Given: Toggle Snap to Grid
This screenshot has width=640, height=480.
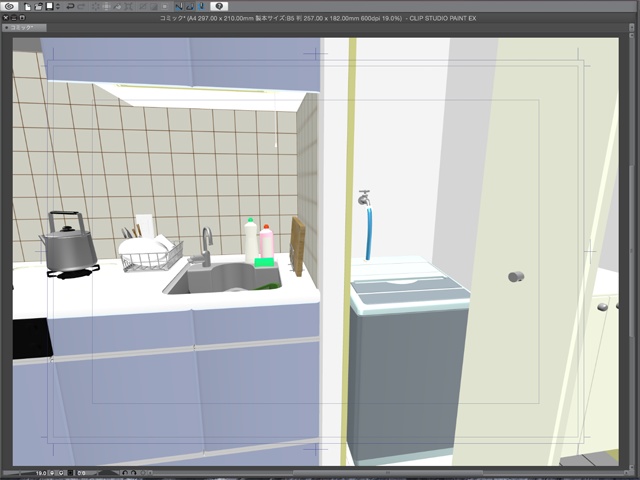Looking at the screenshot, I should (x=201, y=7).
